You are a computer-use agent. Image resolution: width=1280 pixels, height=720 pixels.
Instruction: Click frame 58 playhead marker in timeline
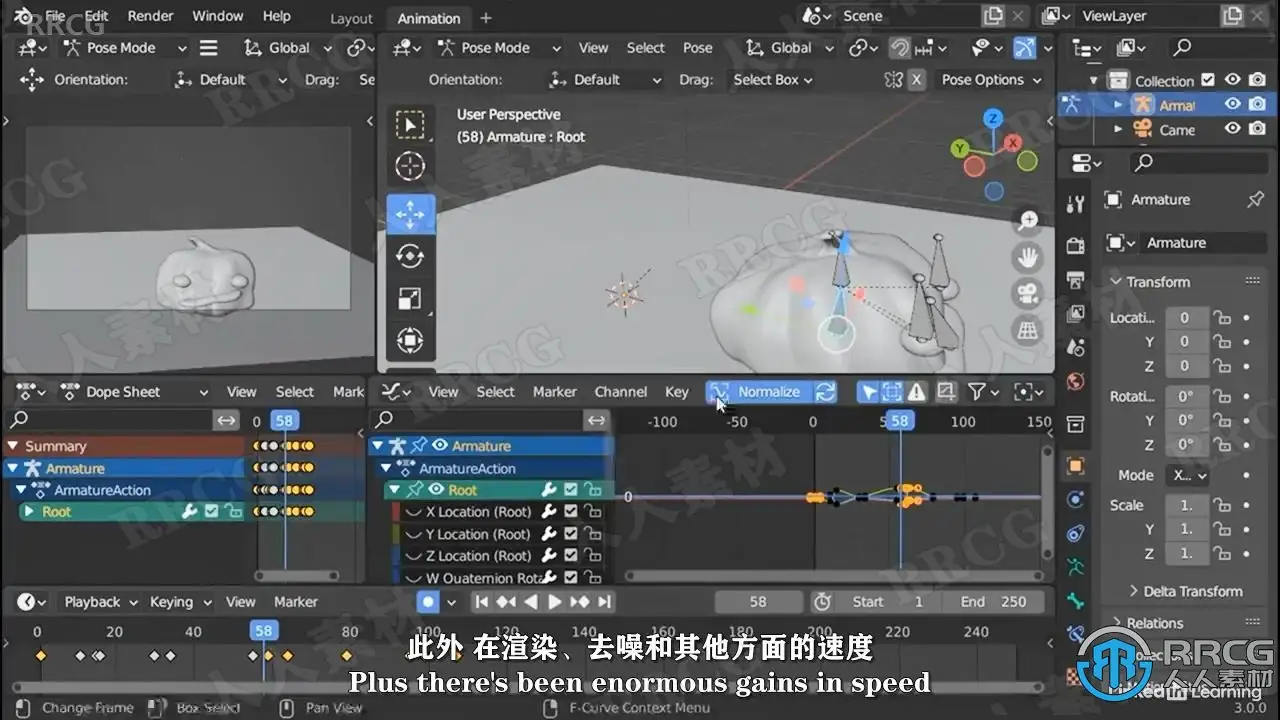[x=263, y=631]
